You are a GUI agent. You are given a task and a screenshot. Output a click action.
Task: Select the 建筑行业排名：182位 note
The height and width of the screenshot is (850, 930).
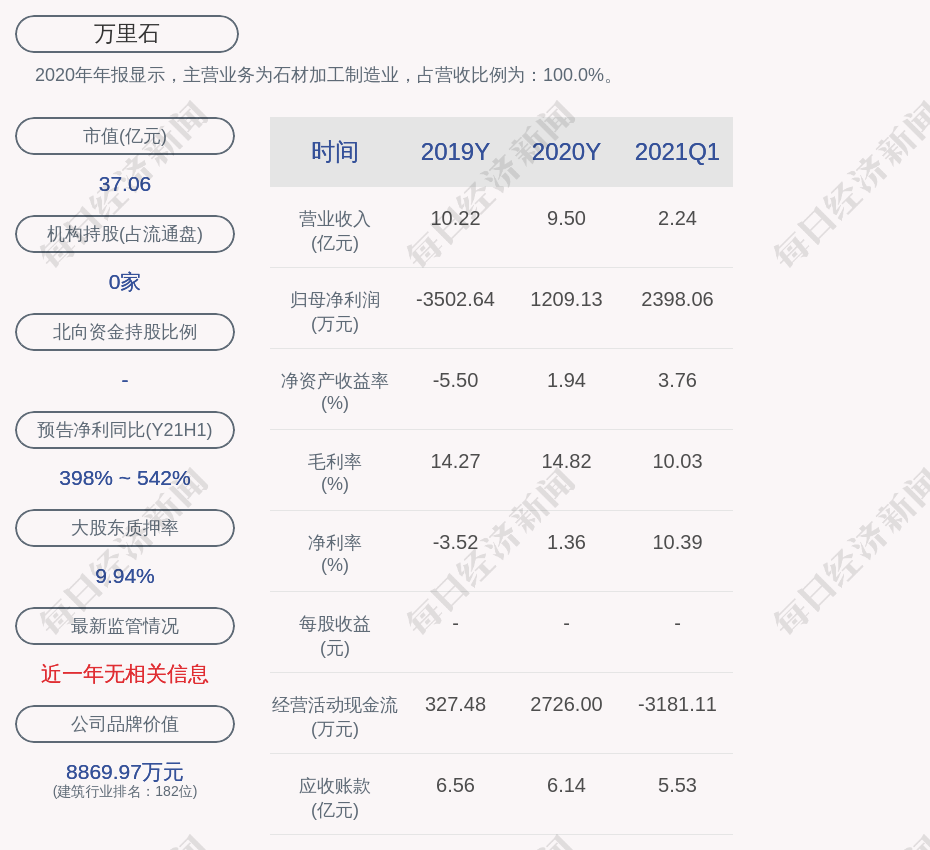tap(125, 791)
